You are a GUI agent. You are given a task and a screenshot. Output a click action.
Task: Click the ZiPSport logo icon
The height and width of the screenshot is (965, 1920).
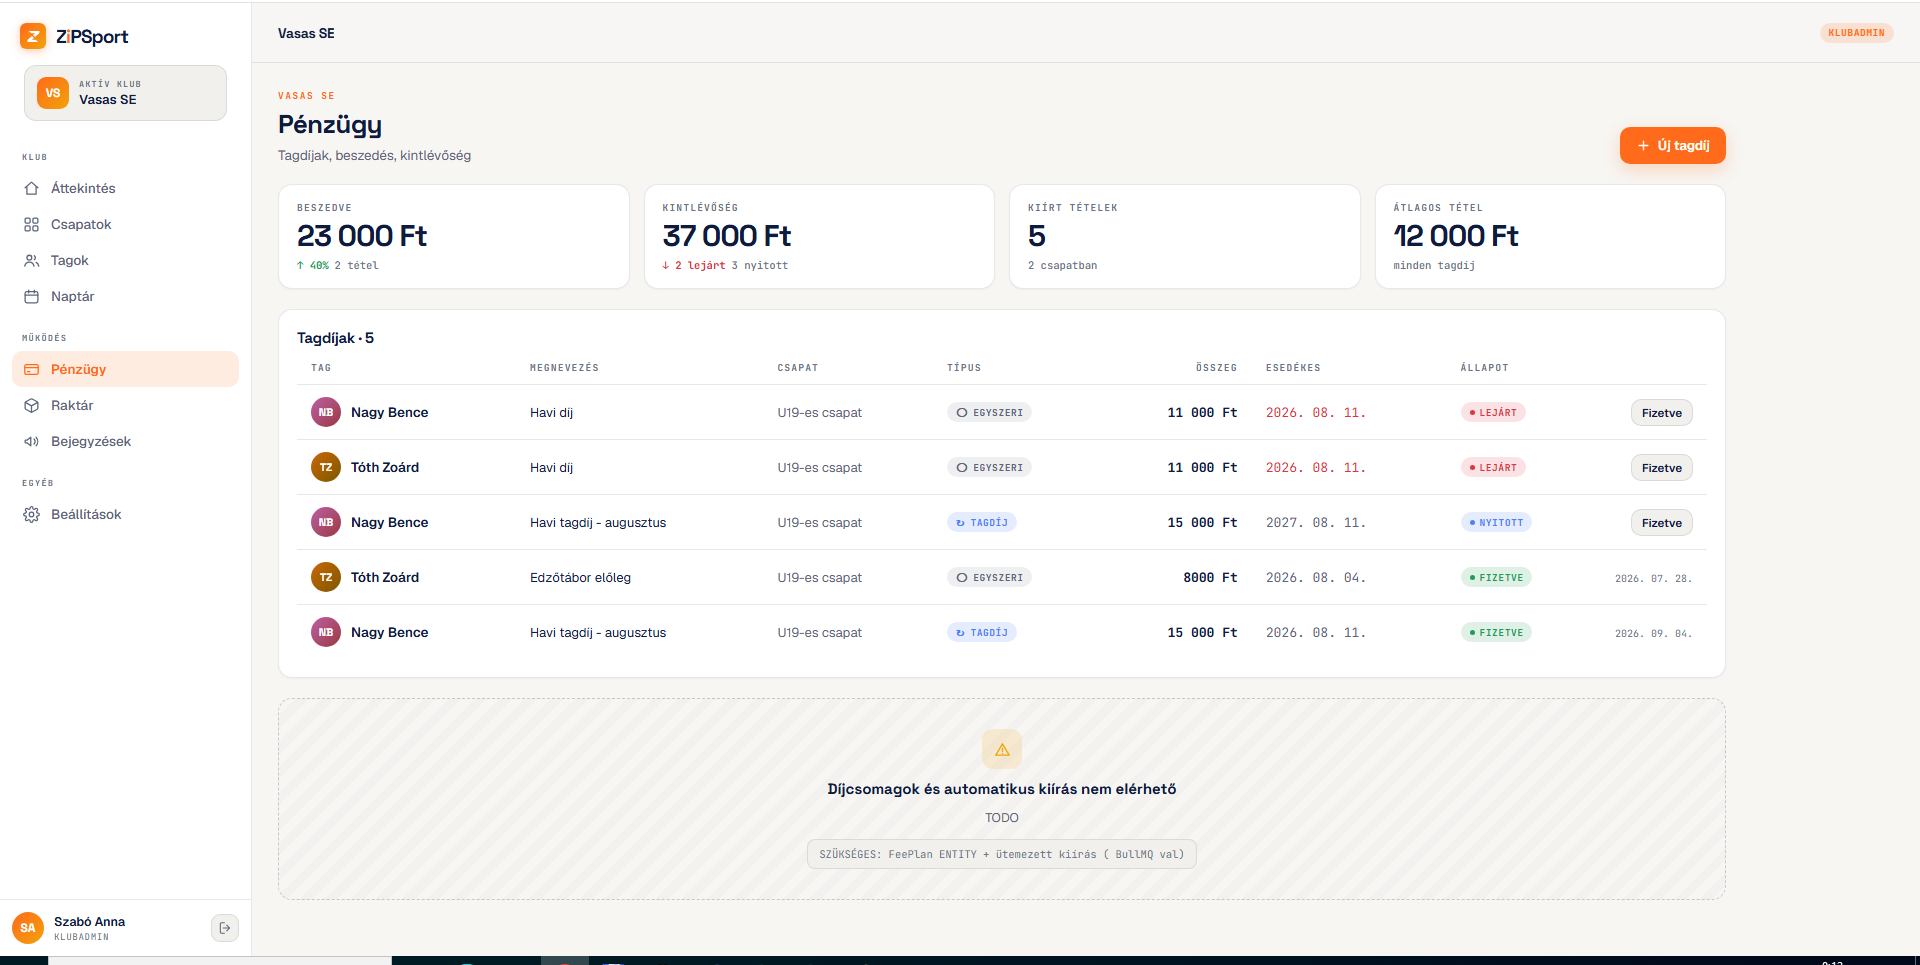click(33, 36)
